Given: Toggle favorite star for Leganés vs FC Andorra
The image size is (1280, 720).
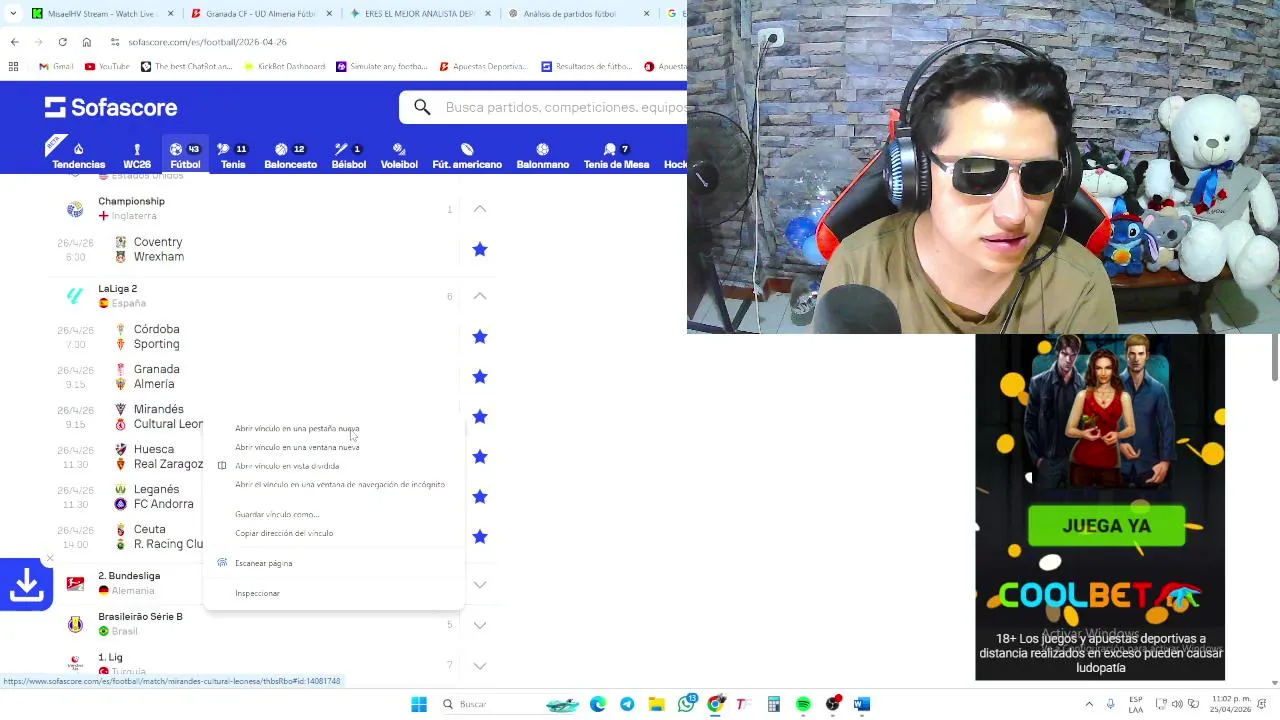Looking at the screenshot, I should coord(480,497).
